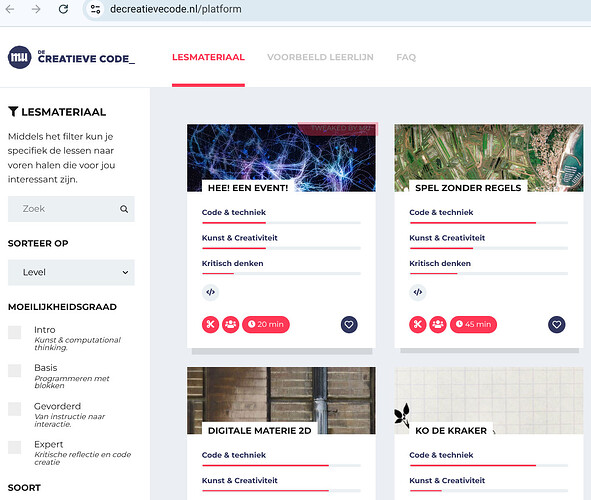This screenshot has height=500, width=591.
Task: Click the search magnifier icon in Zoek field
Action: tap(124, 209)
